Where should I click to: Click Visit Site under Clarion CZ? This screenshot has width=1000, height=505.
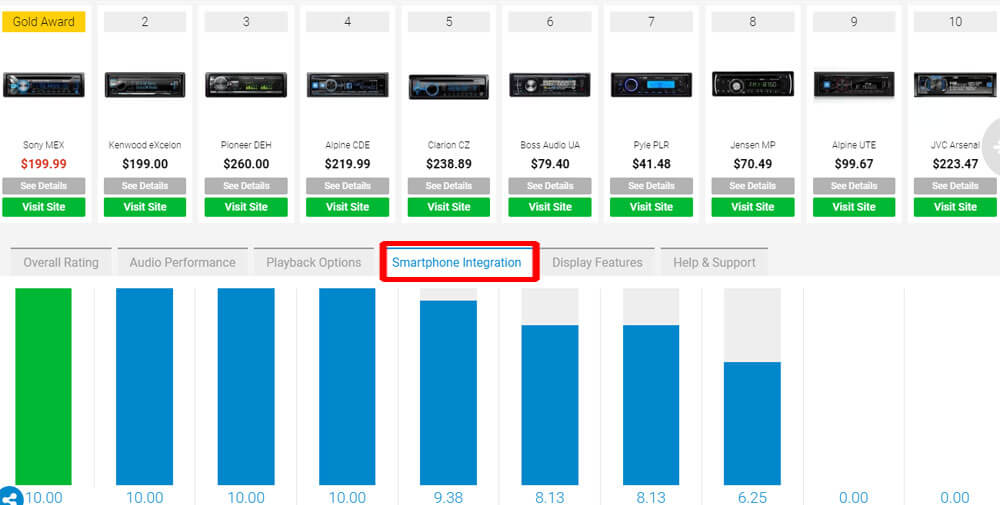[x=449, y=207]
